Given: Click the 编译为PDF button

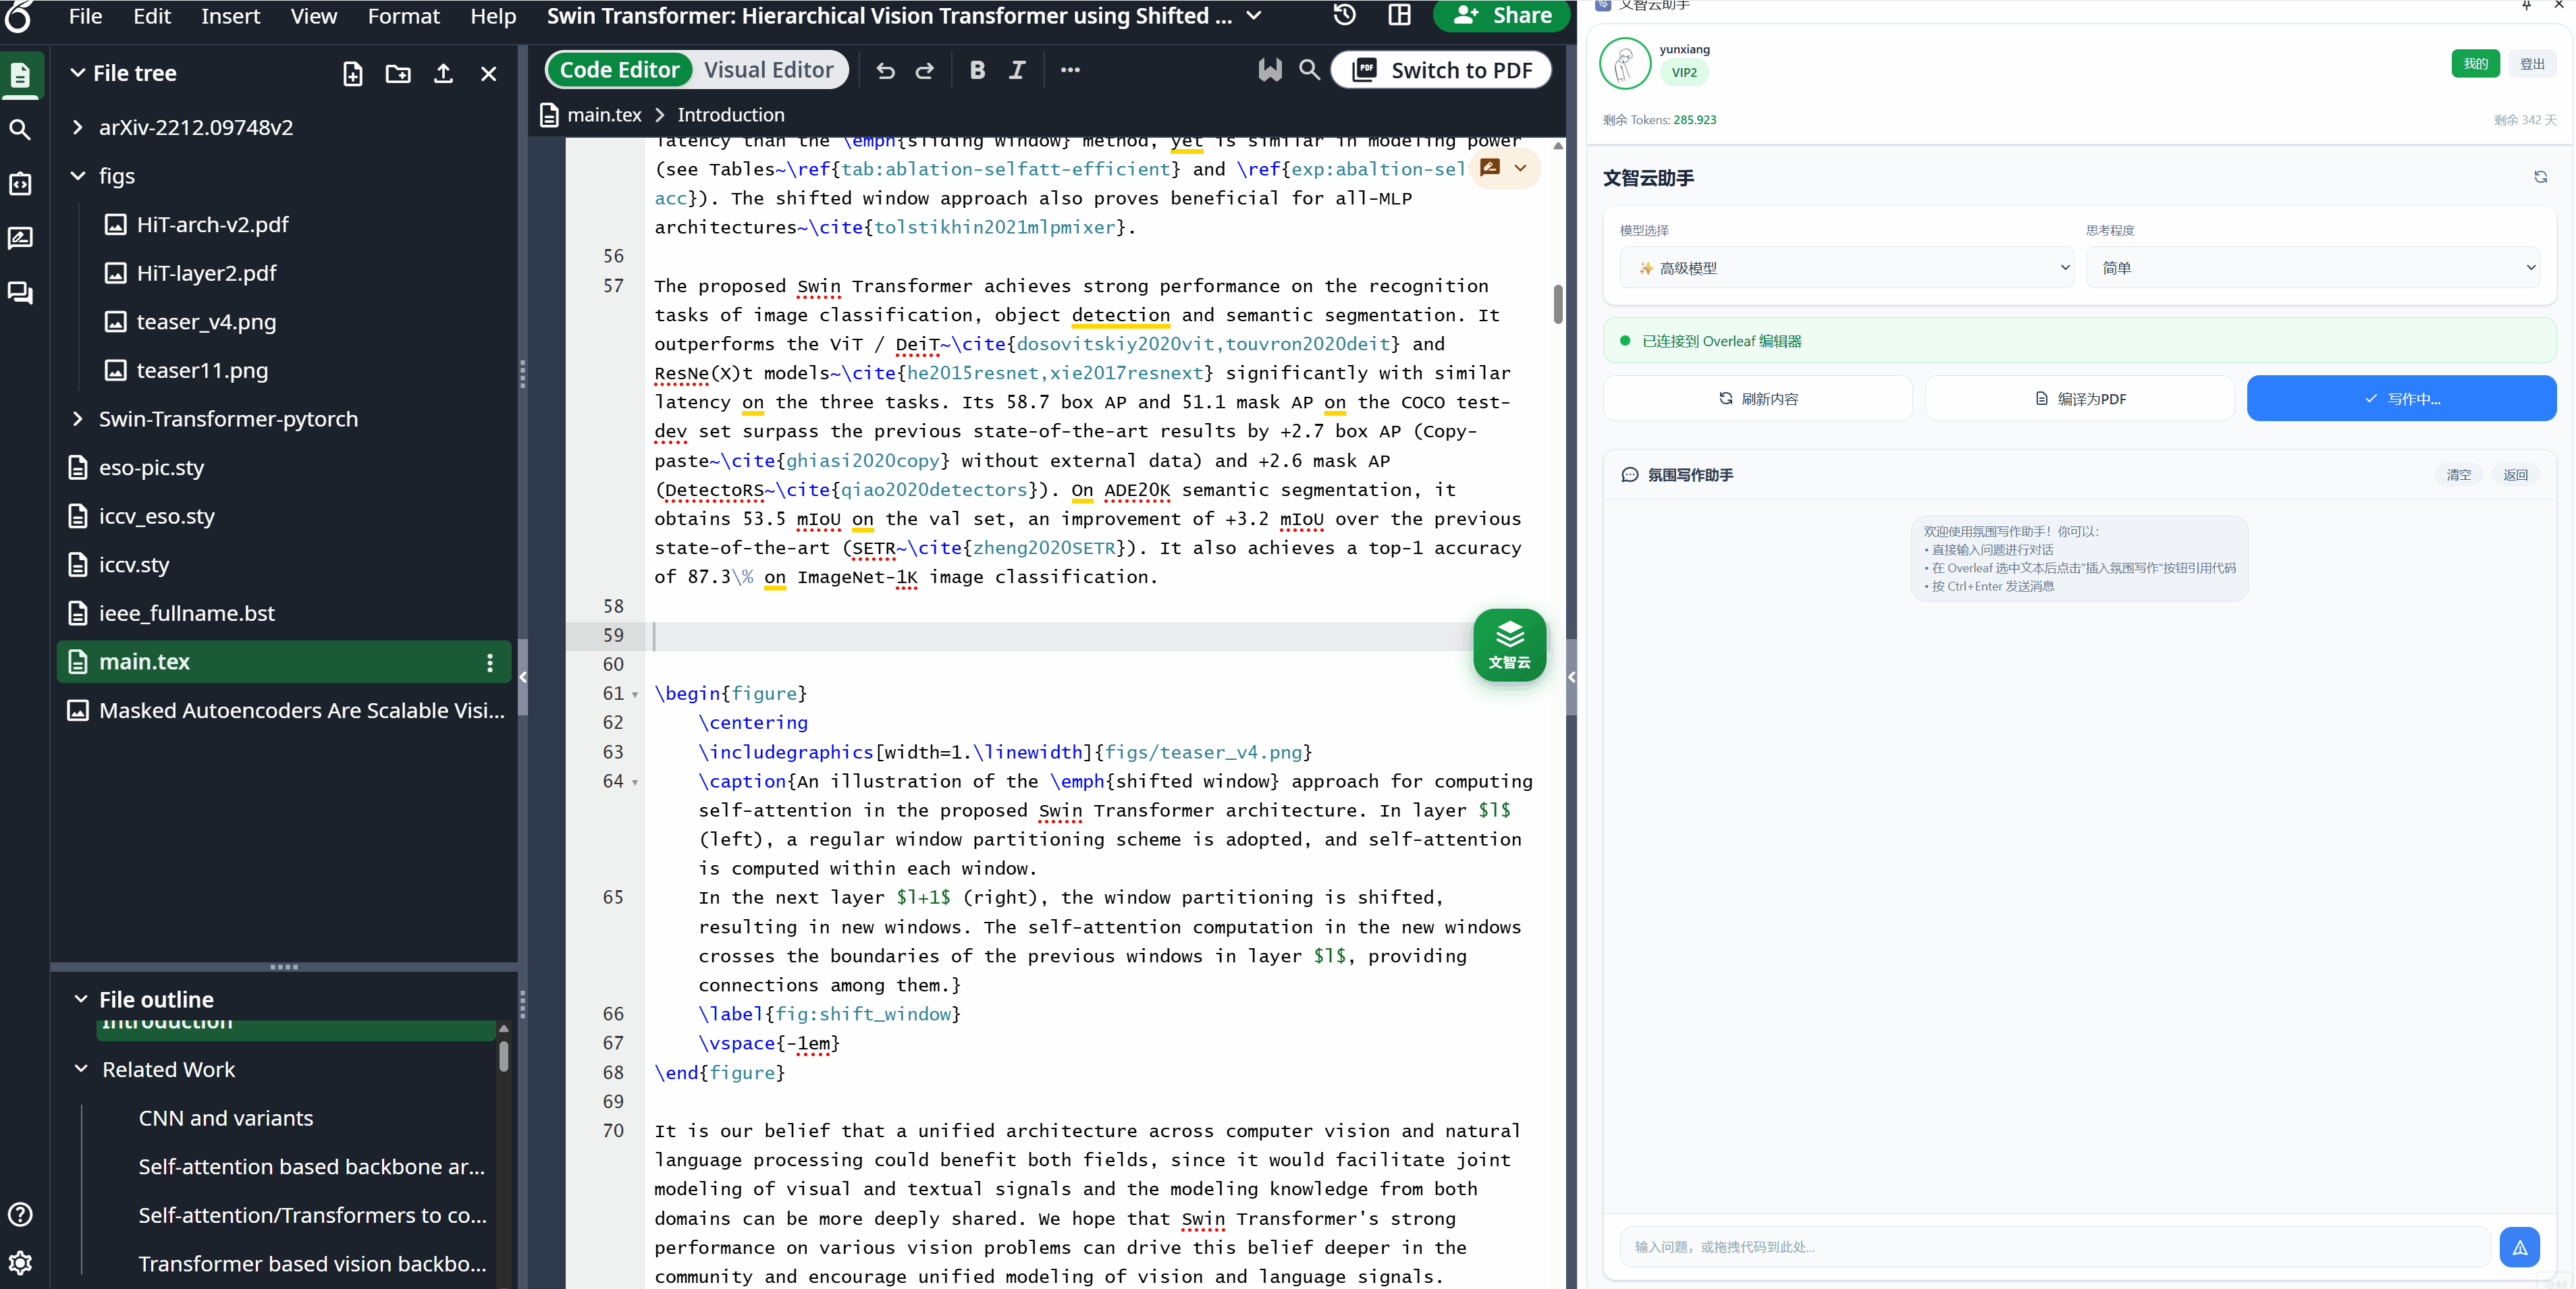Looking at the screenshot, I should coord(2080,399).
